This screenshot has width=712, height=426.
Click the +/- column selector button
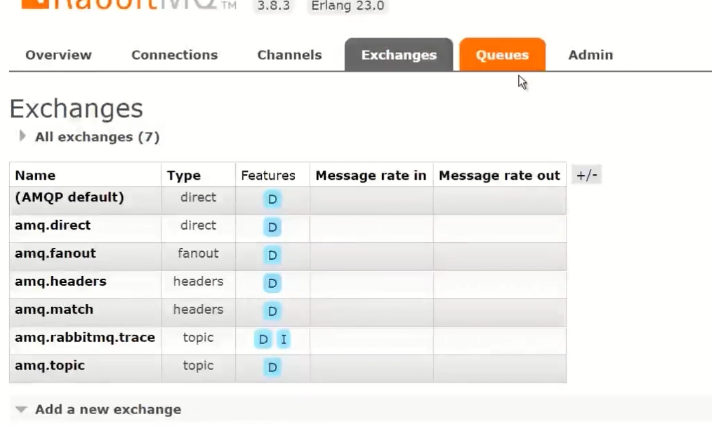point(587,175)
